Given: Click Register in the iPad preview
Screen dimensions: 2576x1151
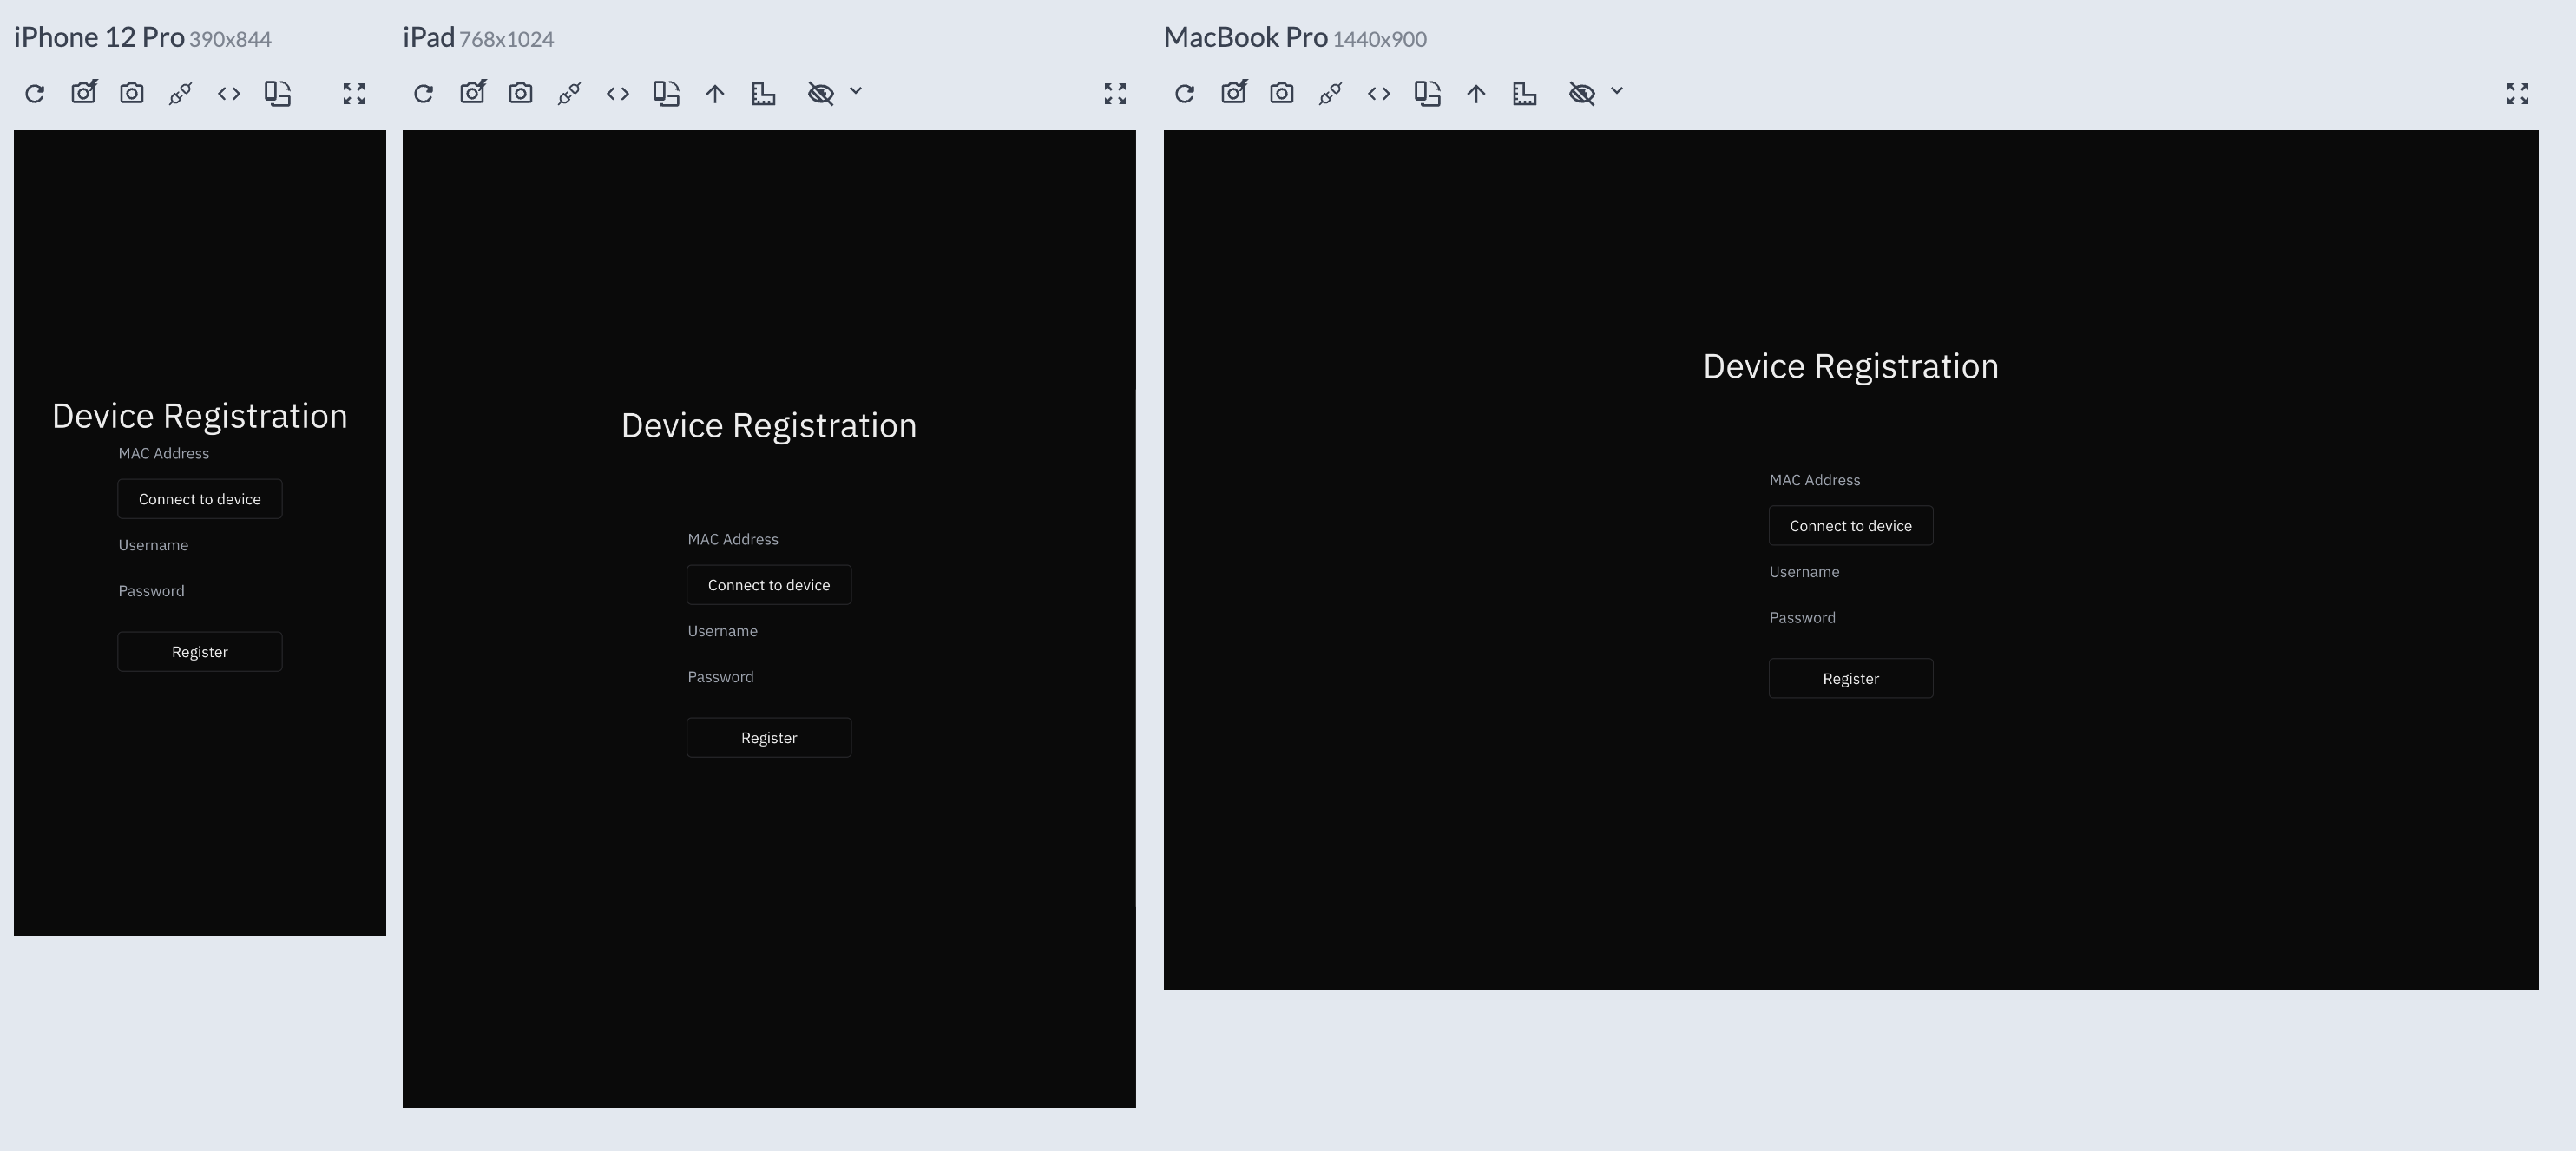Looking at the screenshot, I should (x=768, y=737).
